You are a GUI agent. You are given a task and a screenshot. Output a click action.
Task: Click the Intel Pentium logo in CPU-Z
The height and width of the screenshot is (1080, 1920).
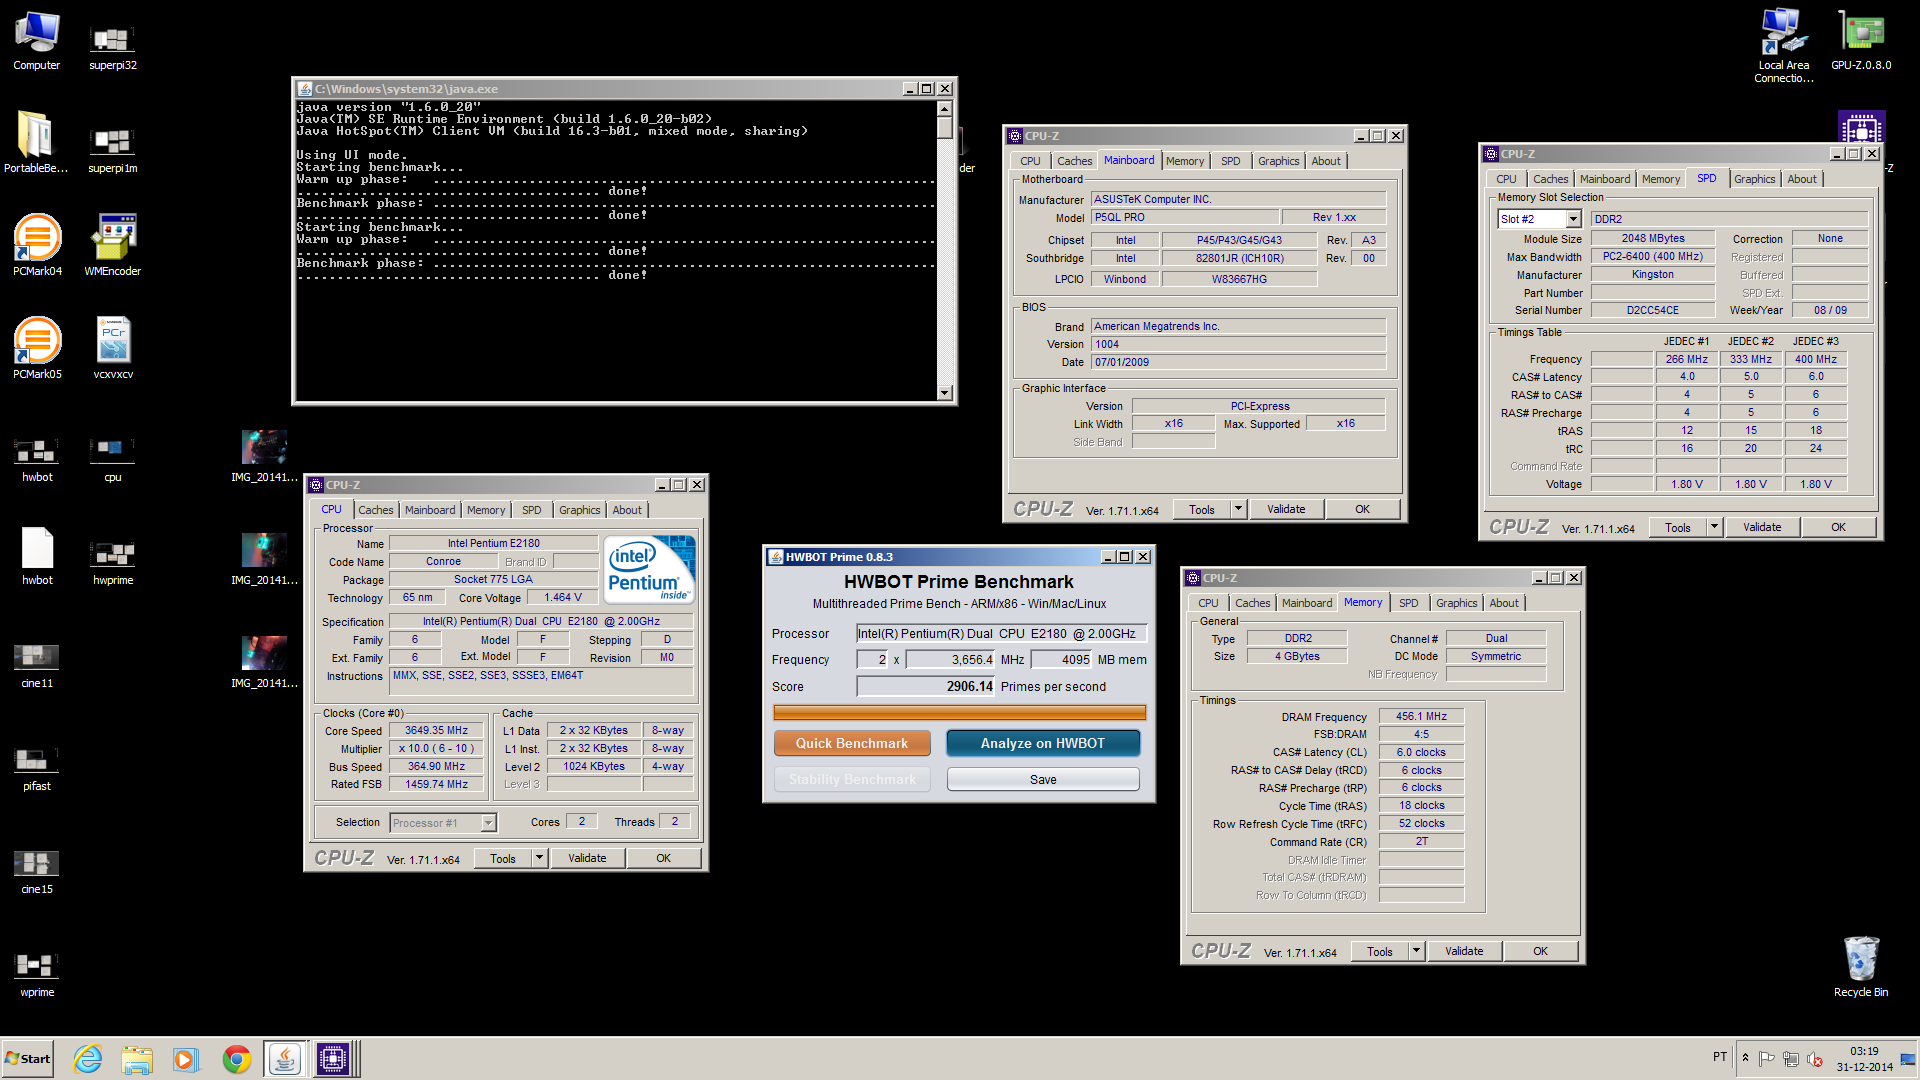click(x=649, y=569)
